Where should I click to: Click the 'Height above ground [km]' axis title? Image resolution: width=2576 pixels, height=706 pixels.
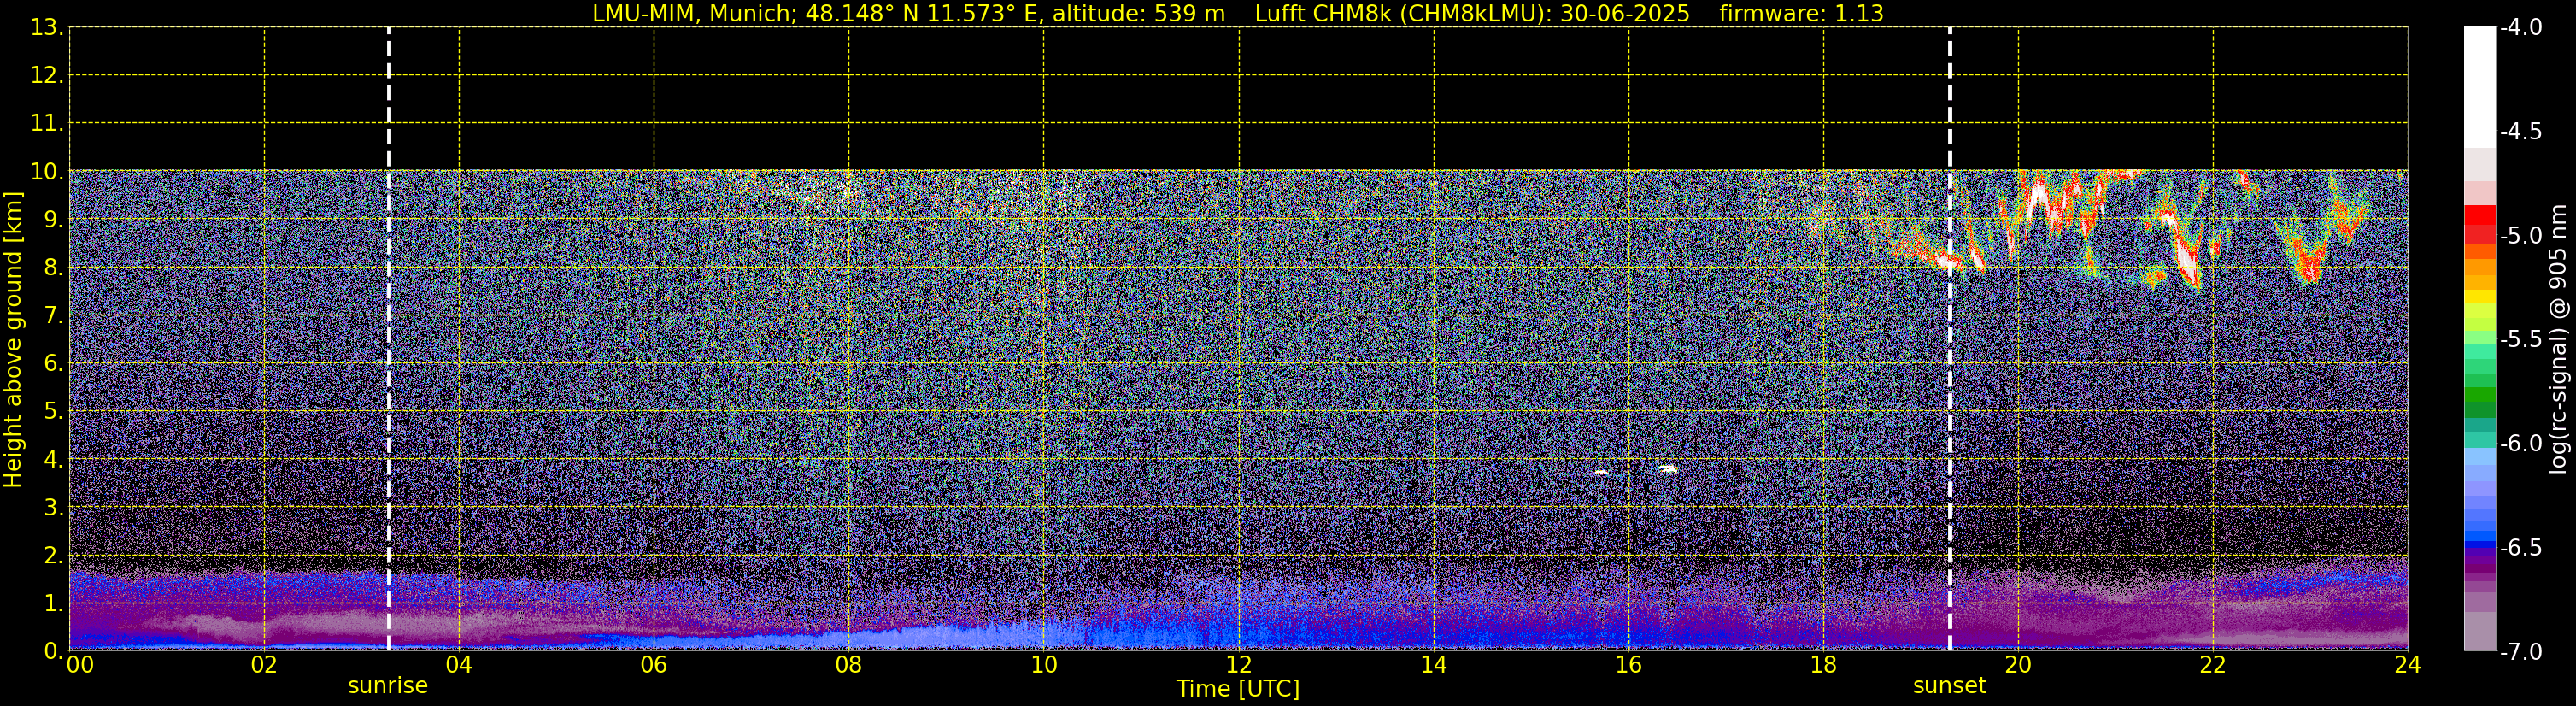pyautogui.click(x=13, y=340)
